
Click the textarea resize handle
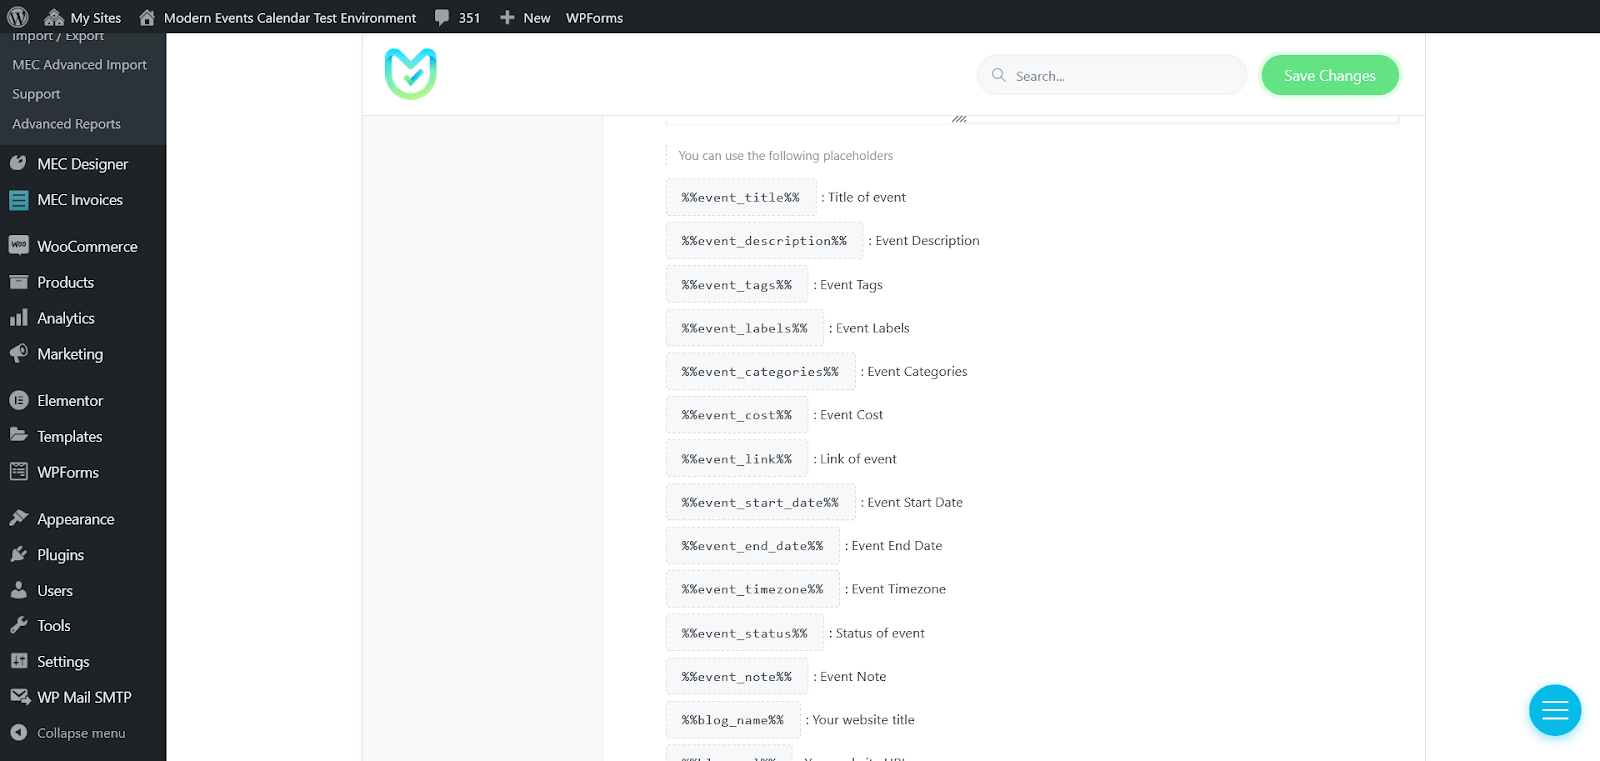pyautogui.click(x=959, y=118)
